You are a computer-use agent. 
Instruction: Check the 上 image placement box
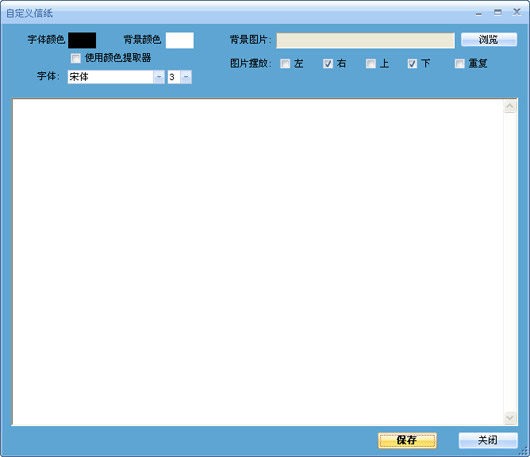(x=371, y=64)
